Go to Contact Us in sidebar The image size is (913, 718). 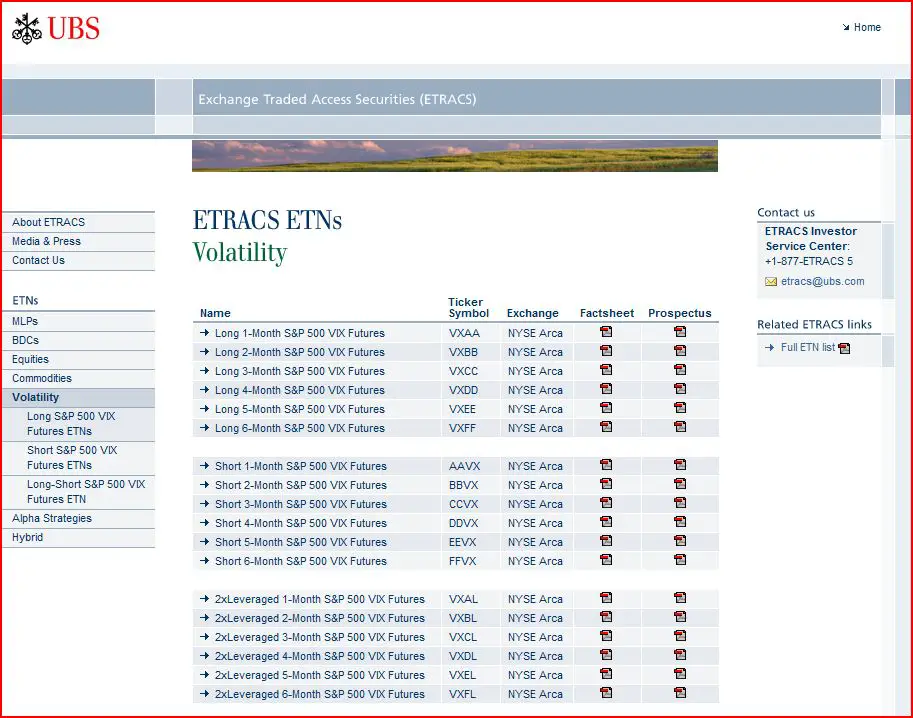79,261
